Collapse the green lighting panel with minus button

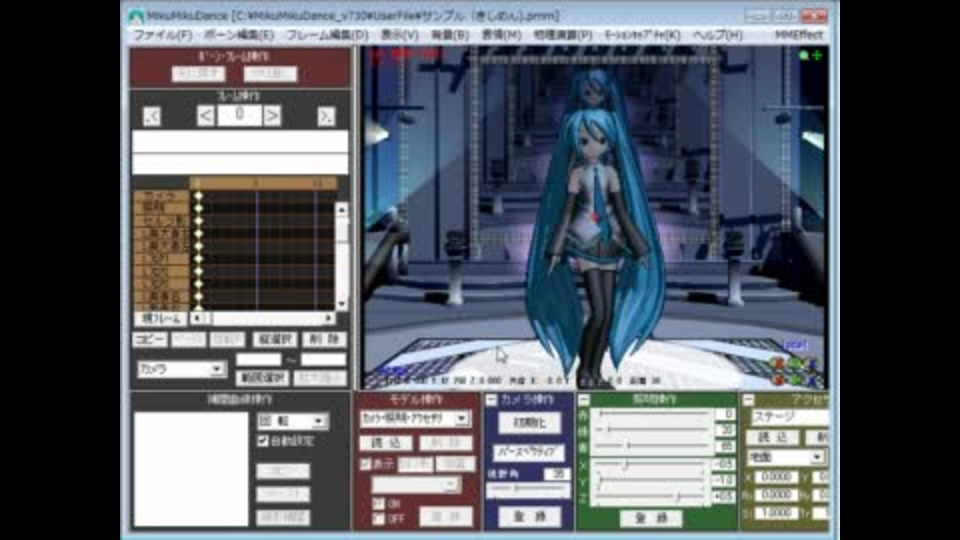(583, 400)
